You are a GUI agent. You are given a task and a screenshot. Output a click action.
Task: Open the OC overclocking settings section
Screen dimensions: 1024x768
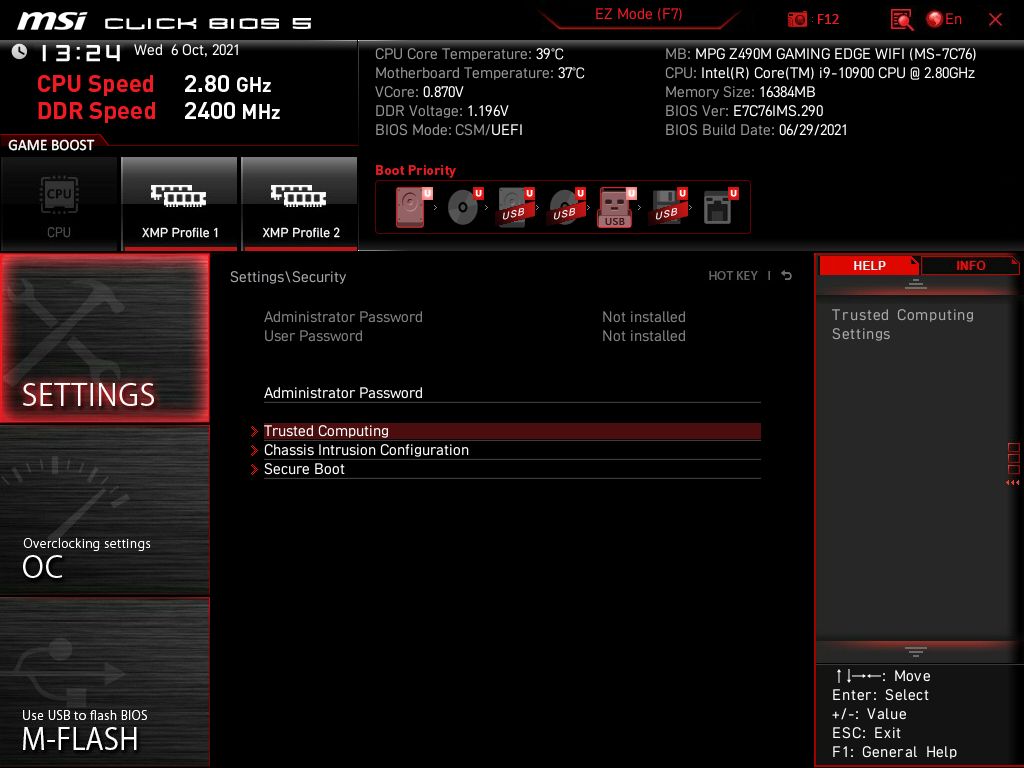[x=104, y=511]
